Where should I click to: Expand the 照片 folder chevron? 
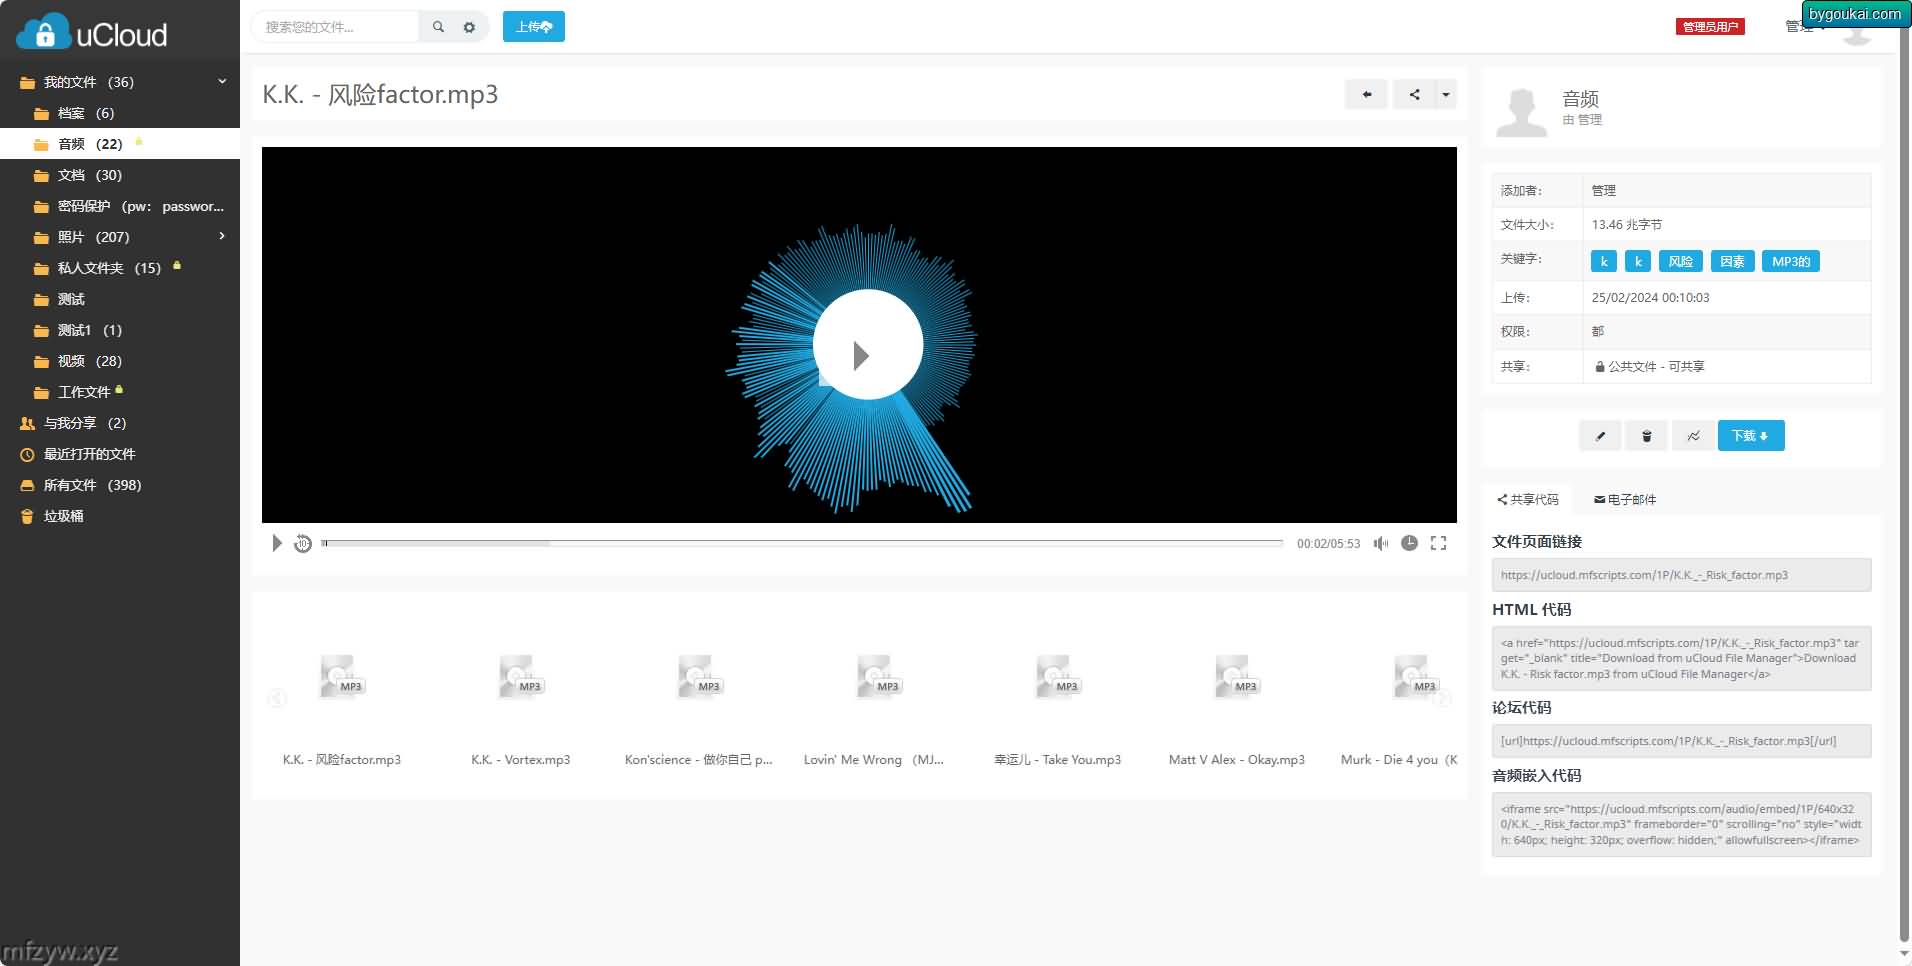[x=222, y=237]
